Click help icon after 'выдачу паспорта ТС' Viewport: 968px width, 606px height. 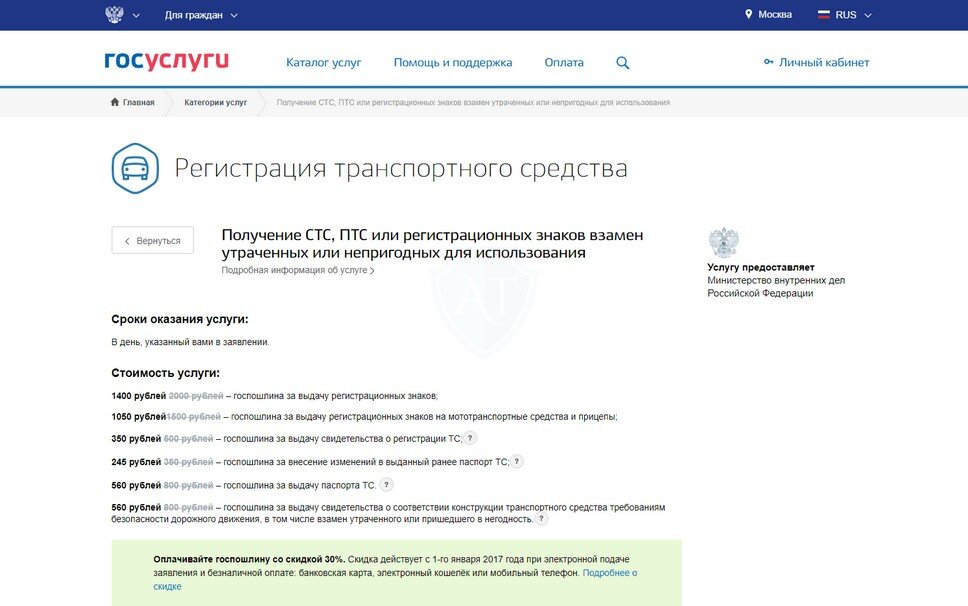[x=386, y=484]
